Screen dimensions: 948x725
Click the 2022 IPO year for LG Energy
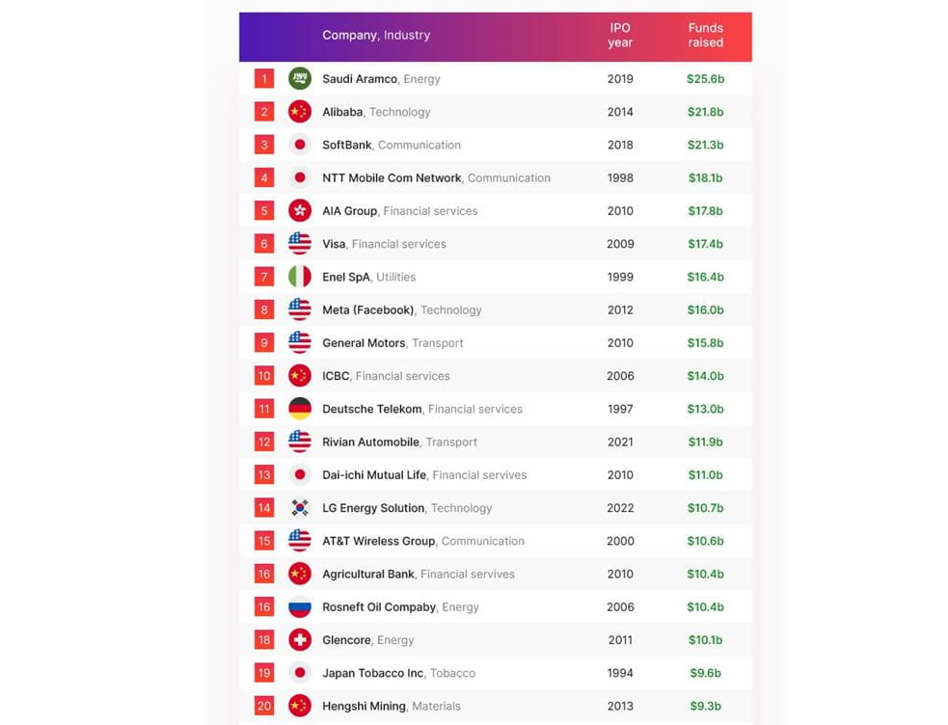click(x=620, y=508)
